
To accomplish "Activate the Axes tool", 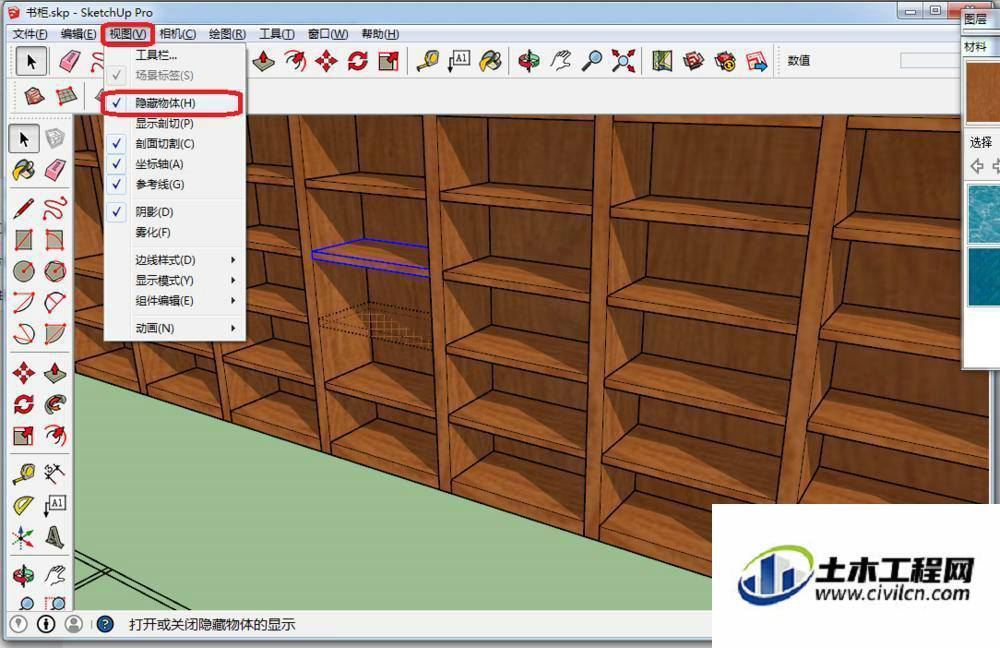I will tap(24, 537).
